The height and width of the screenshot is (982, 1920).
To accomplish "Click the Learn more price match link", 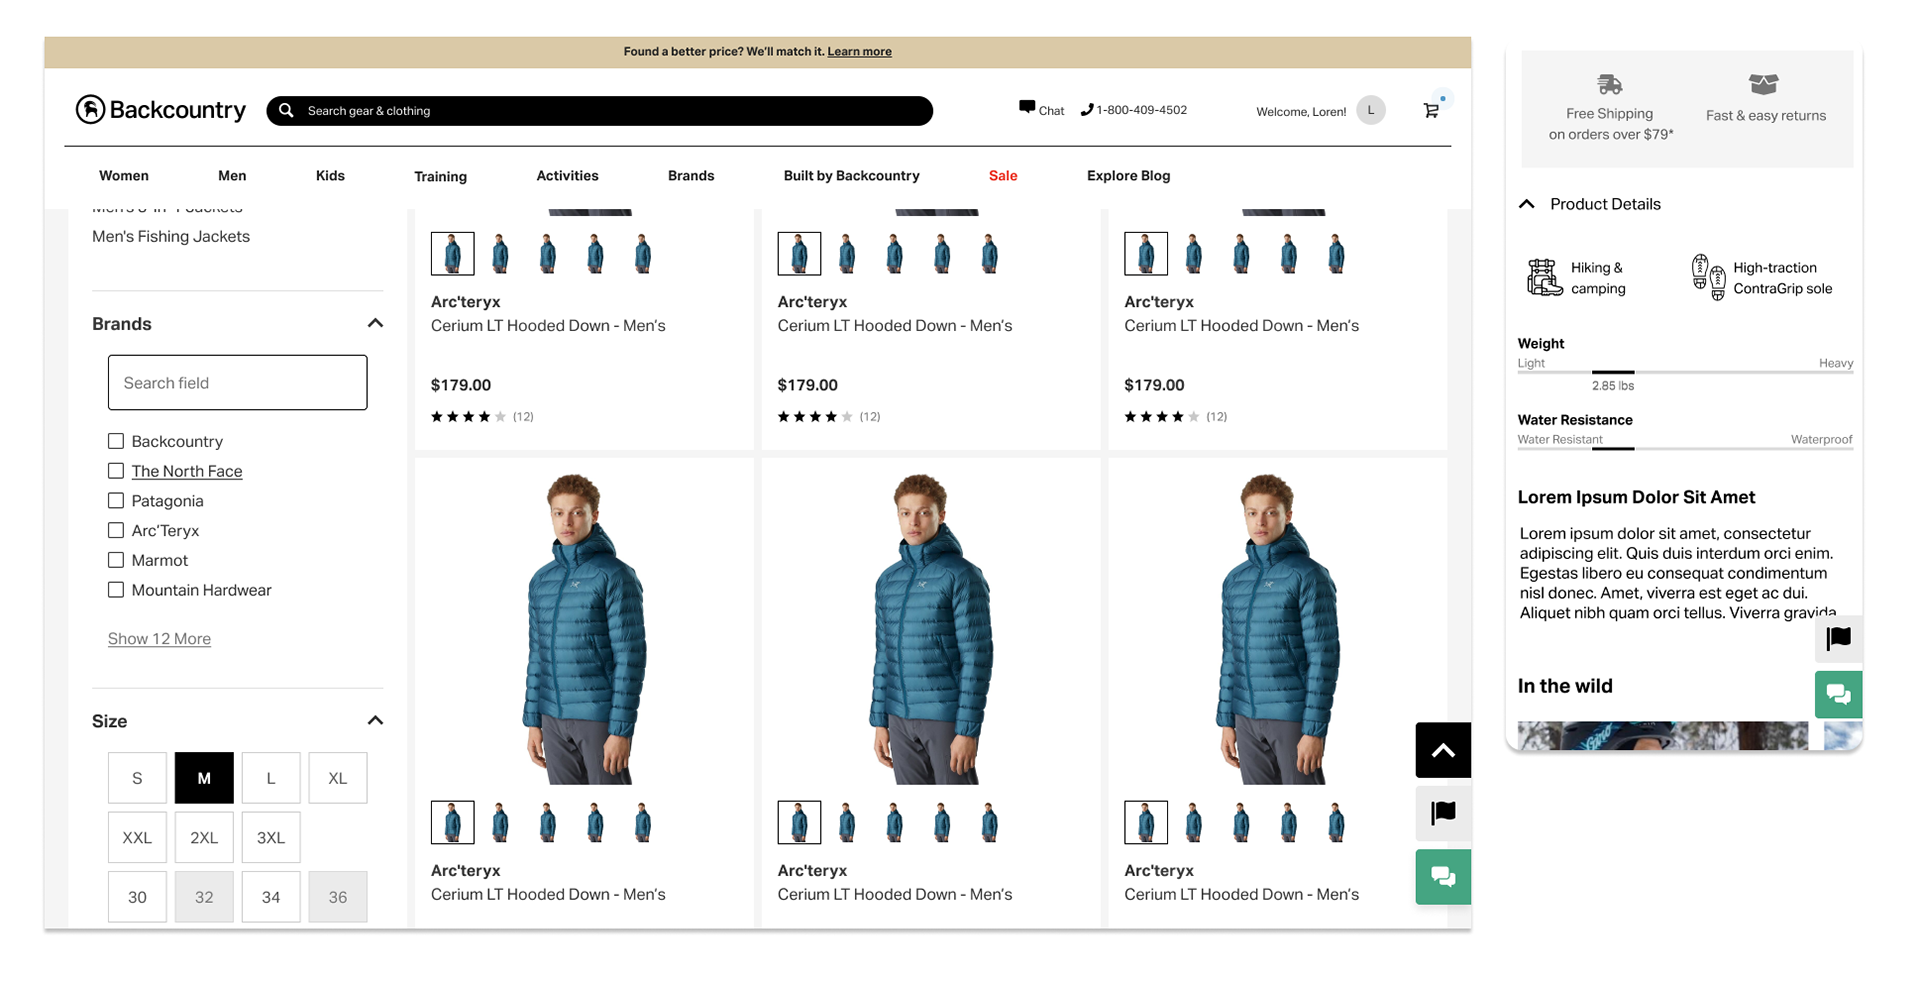I will coord(859,52).
